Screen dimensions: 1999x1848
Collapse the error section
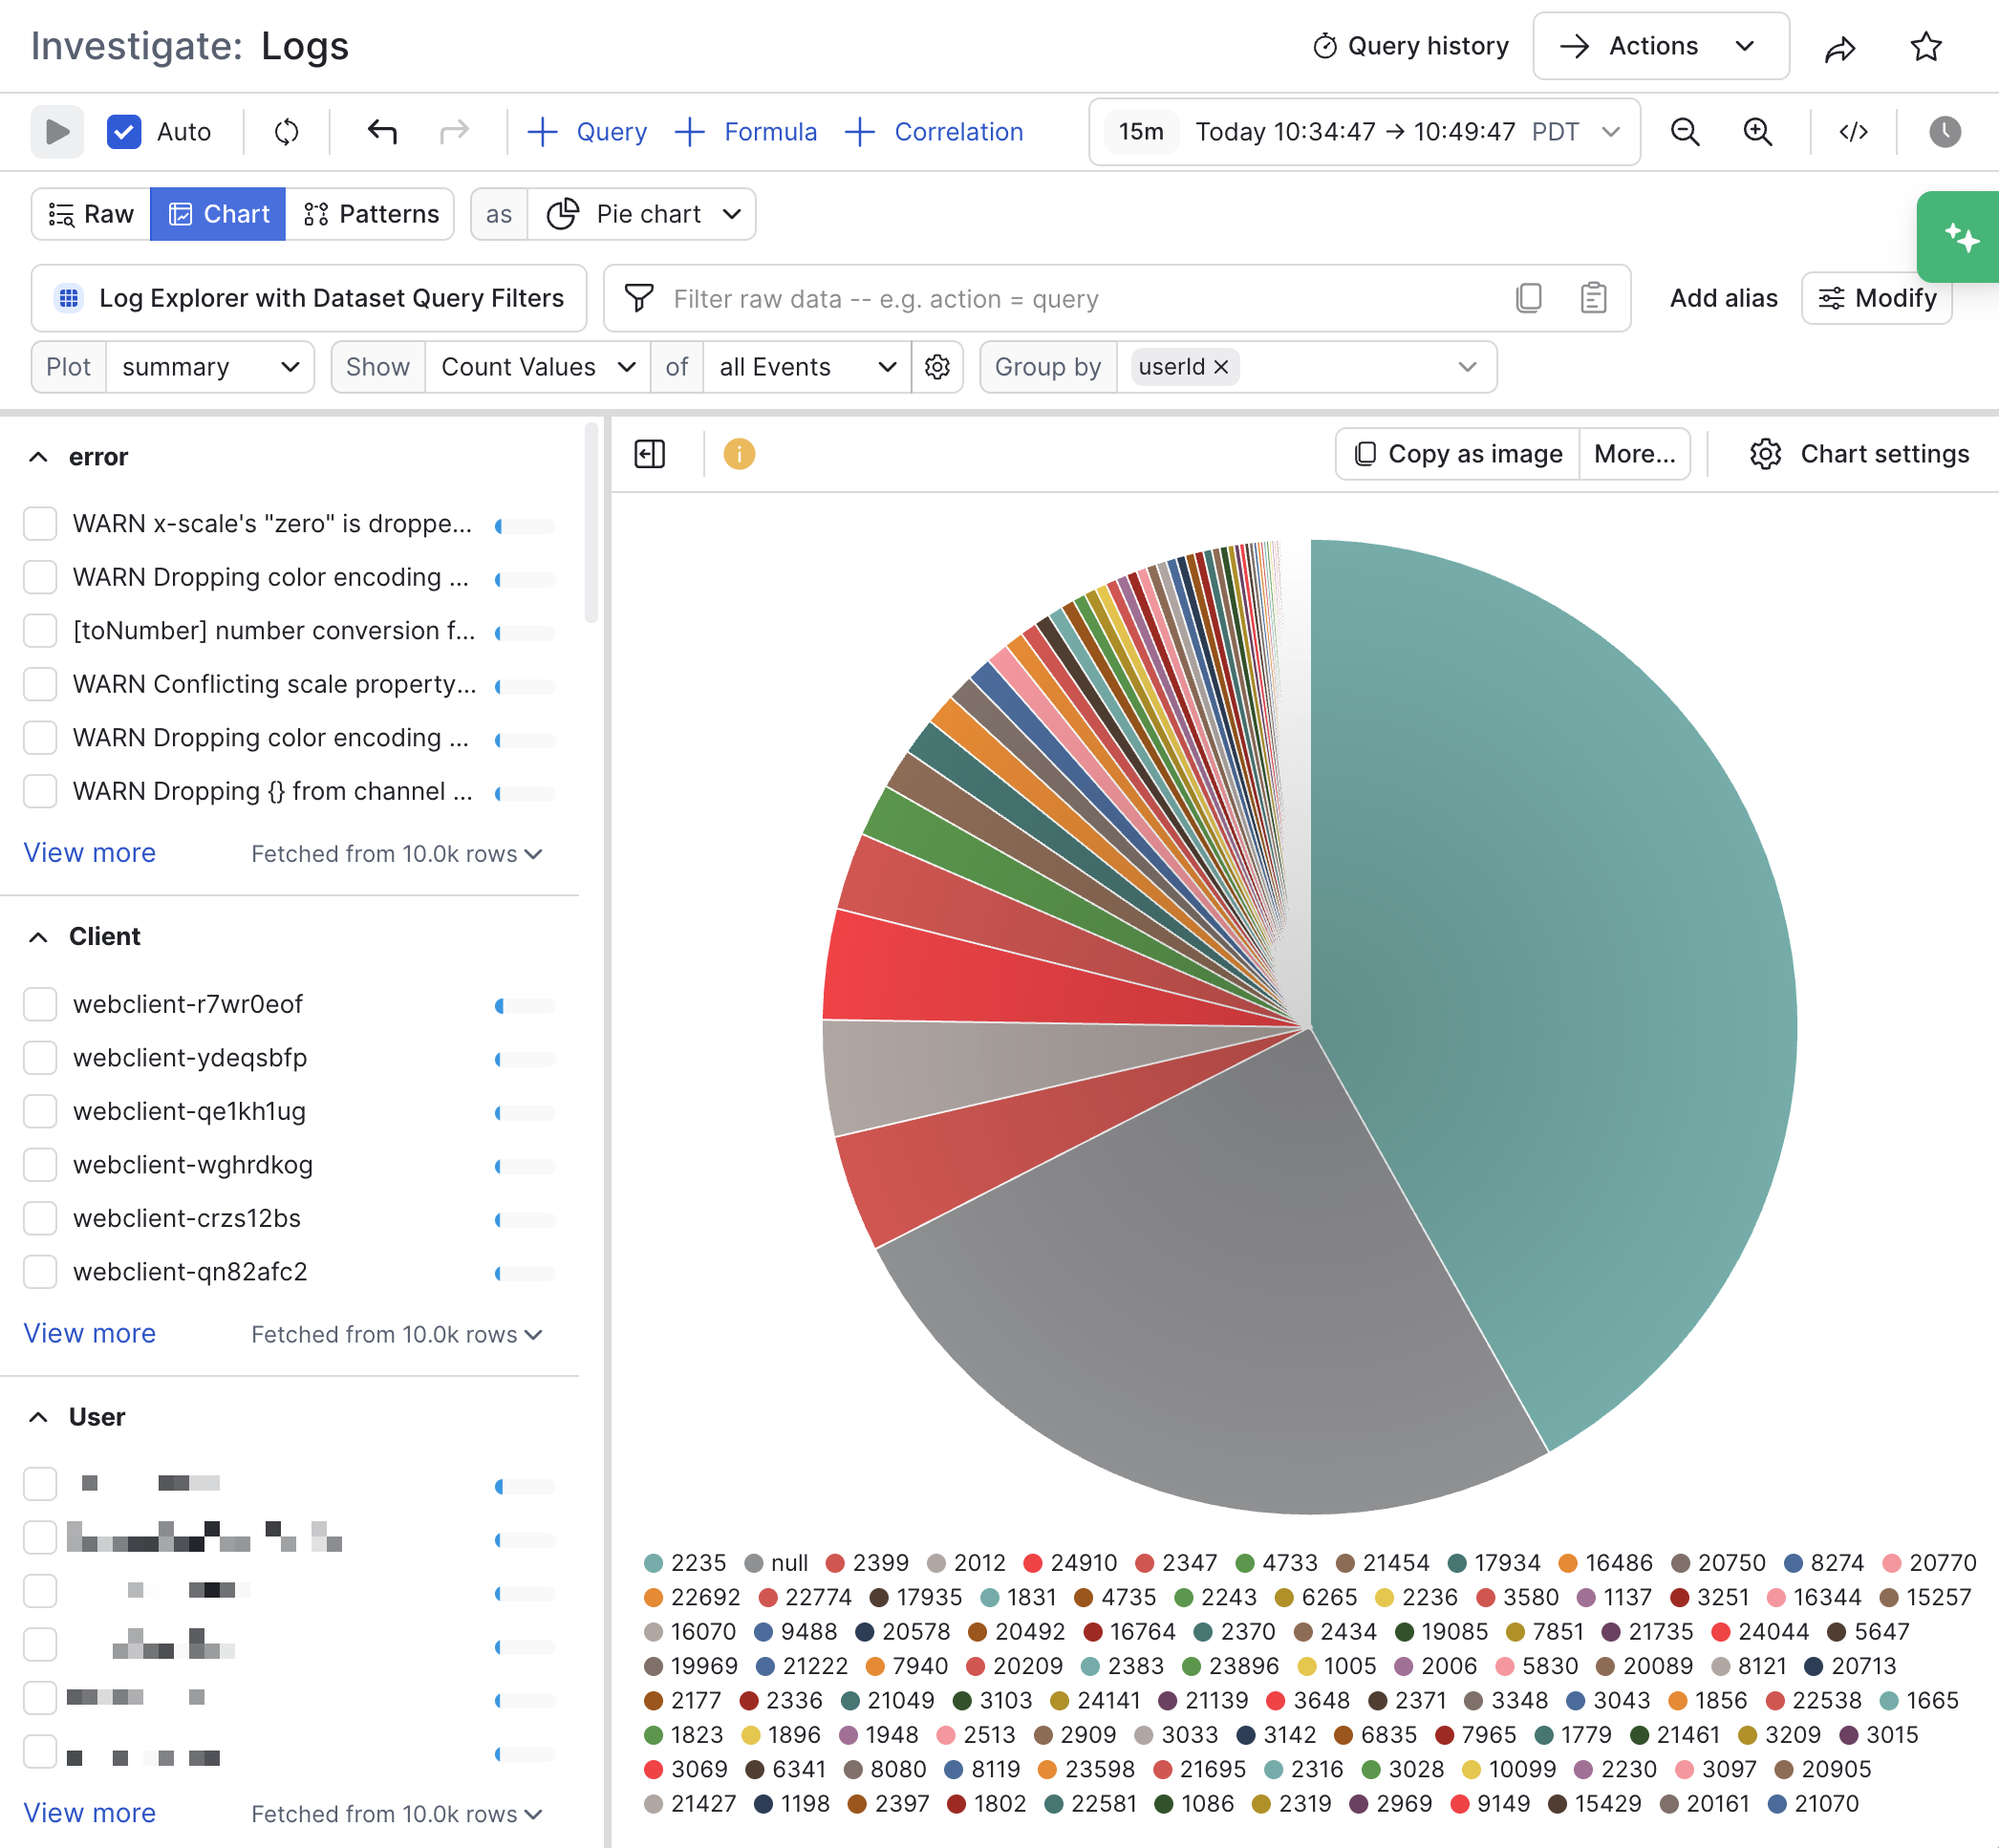38,457
